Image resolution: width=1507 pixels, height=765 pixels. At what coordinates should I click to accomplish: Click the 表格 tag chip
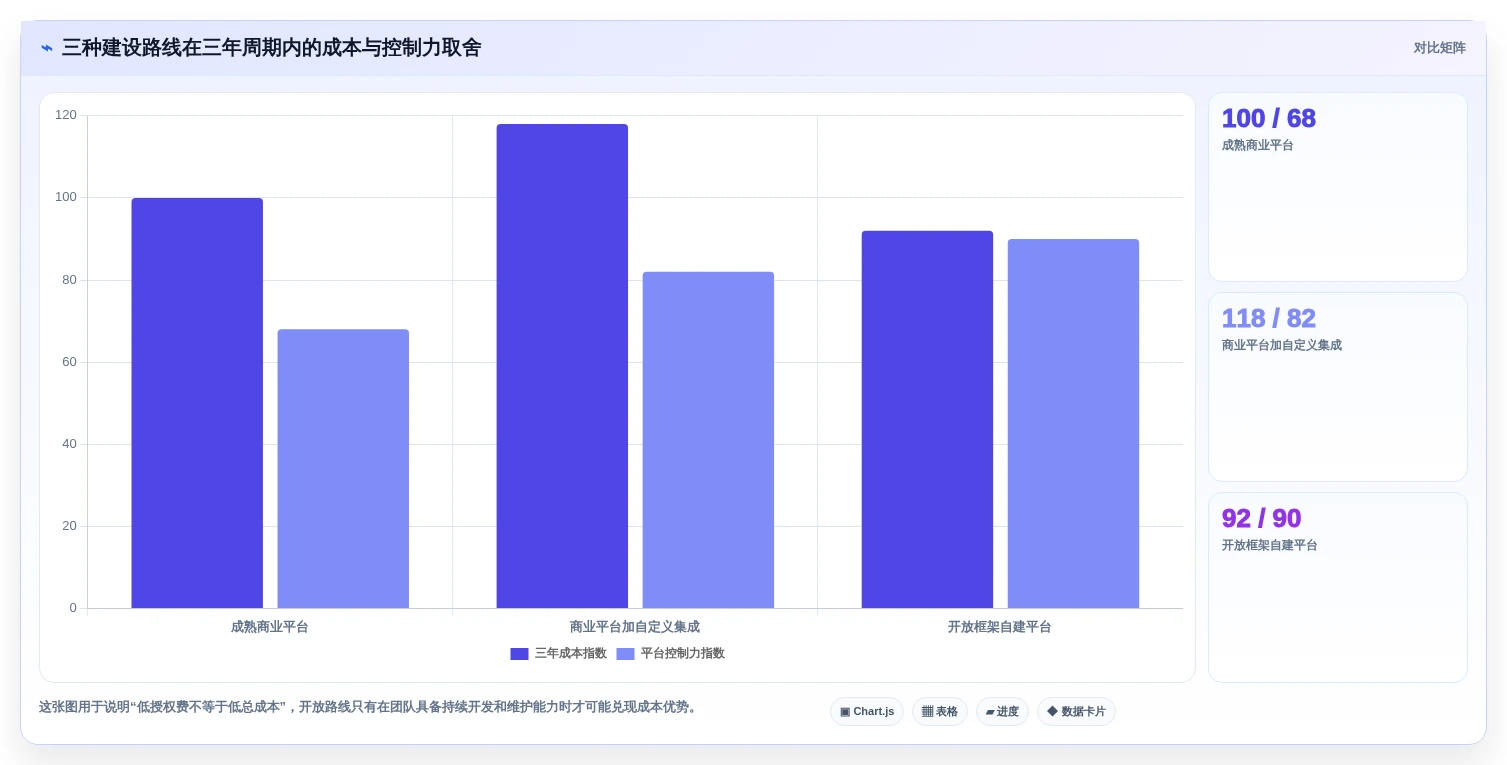click(940, 712)
